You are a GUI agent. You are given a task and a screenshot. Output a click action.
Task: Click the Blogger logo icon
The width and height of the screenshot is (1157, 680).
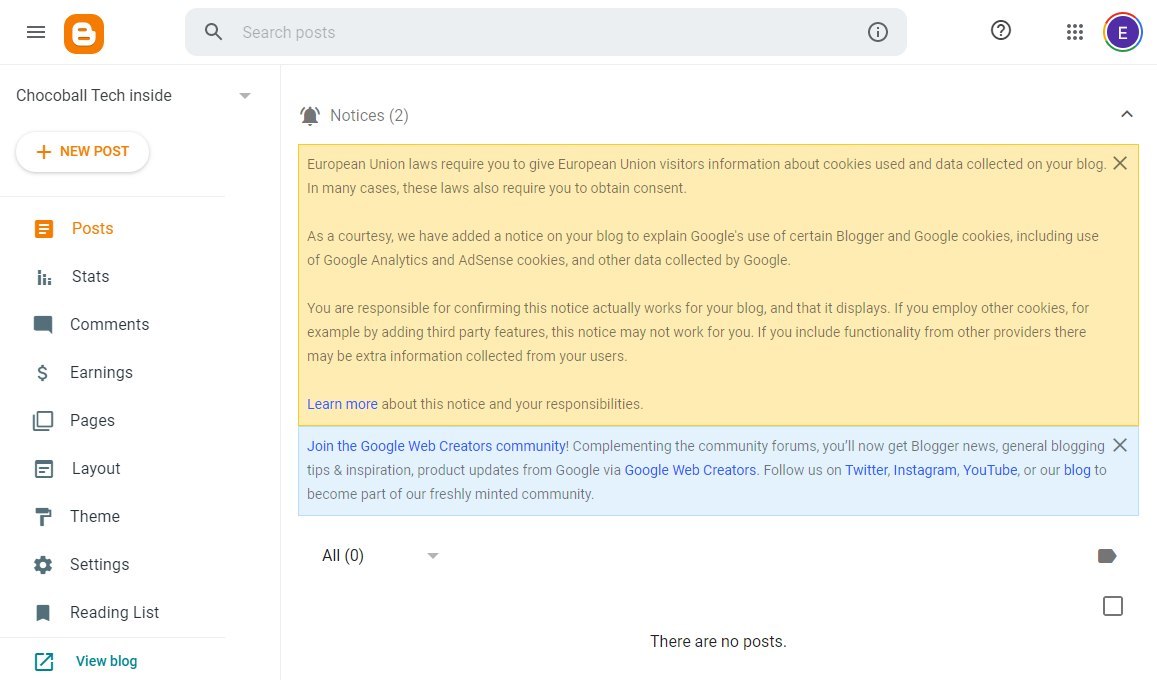coord(83,33)
